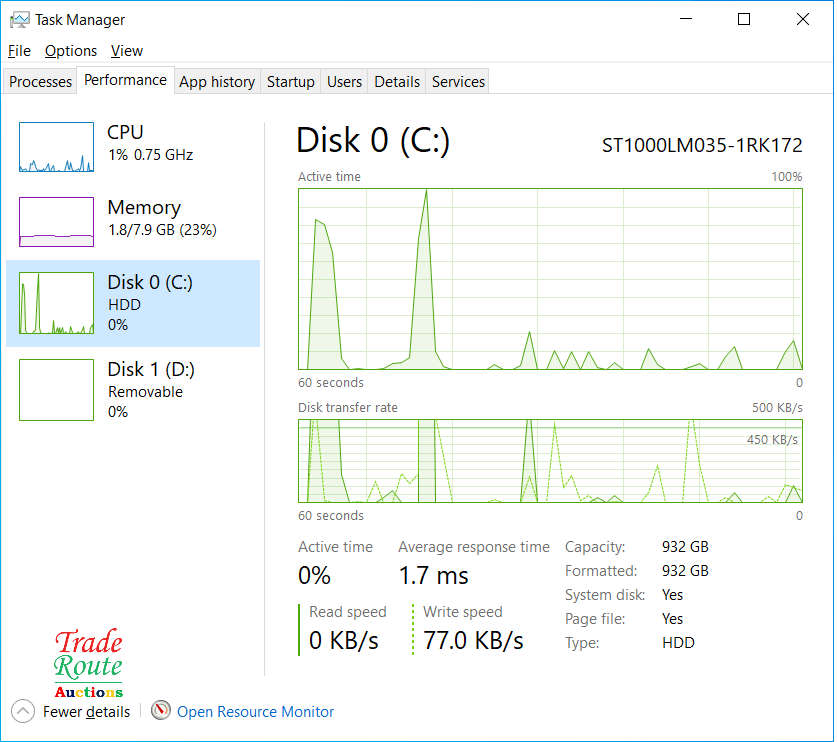Open the File menu
Screen dimensions: 837x742
(19, 50)
